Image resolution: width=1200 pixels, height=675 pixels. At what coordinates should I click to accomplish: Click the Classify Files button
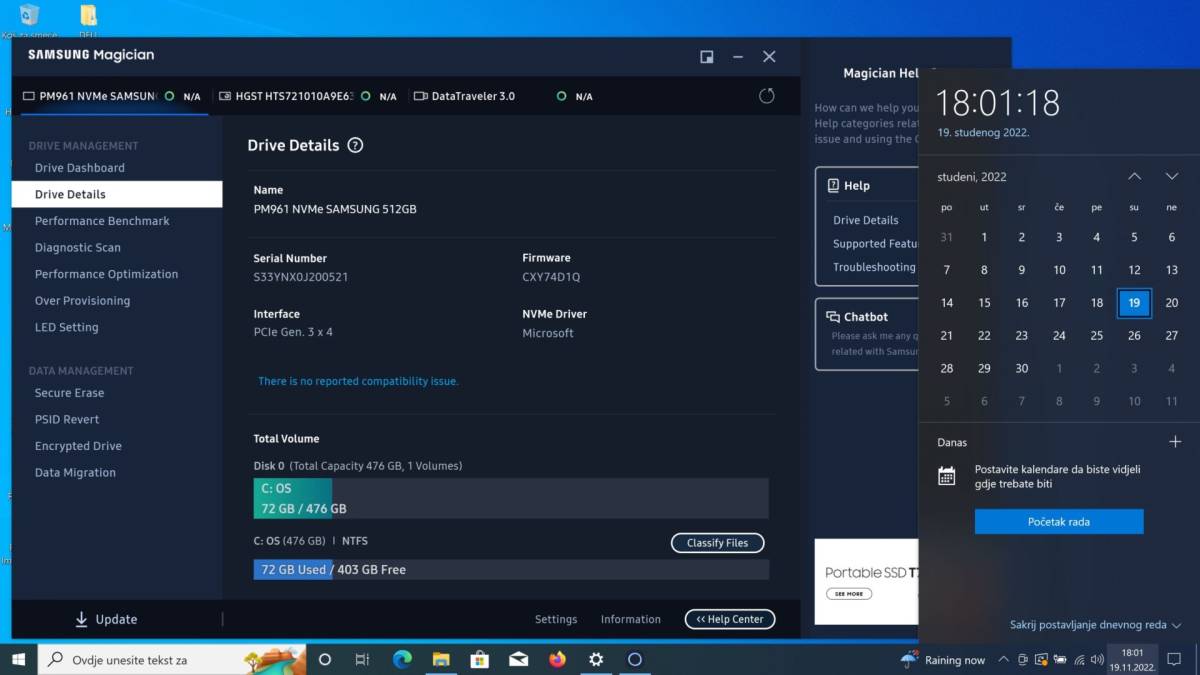coord(717,543)
